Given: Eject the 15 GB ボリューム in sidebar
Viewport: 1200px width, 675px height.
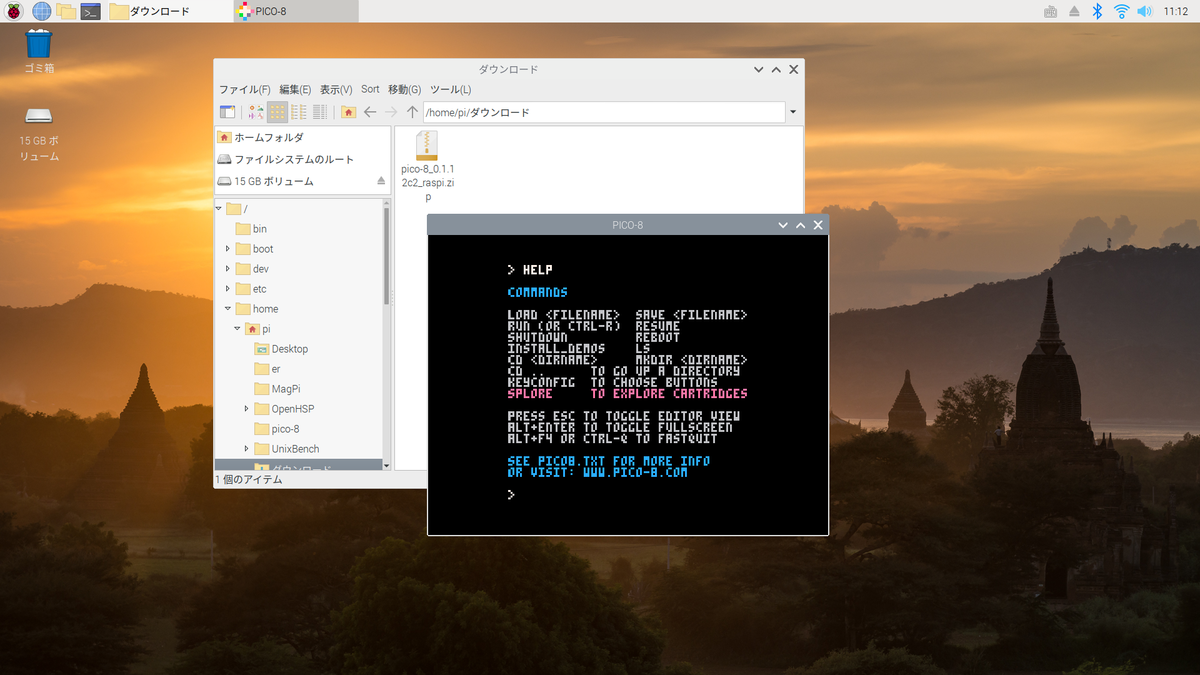Looking at the screenshot, I should coord(381,181).
